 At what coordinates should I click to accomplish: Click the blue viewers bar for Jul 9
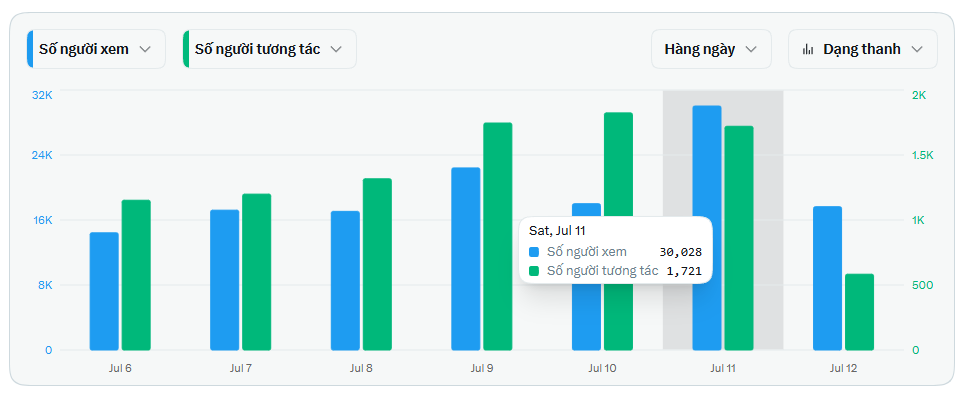pyautogui.click(x=466, y=258)
